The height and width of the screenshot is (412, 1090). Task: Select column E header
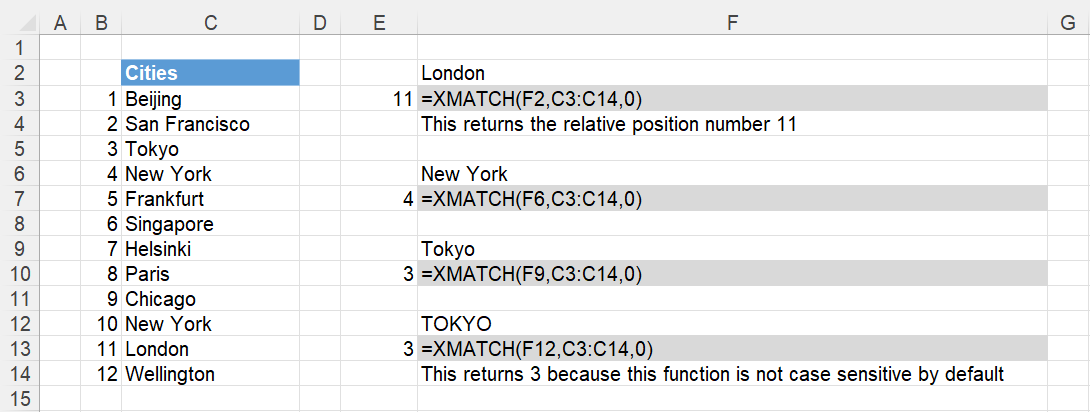[379, 23]
